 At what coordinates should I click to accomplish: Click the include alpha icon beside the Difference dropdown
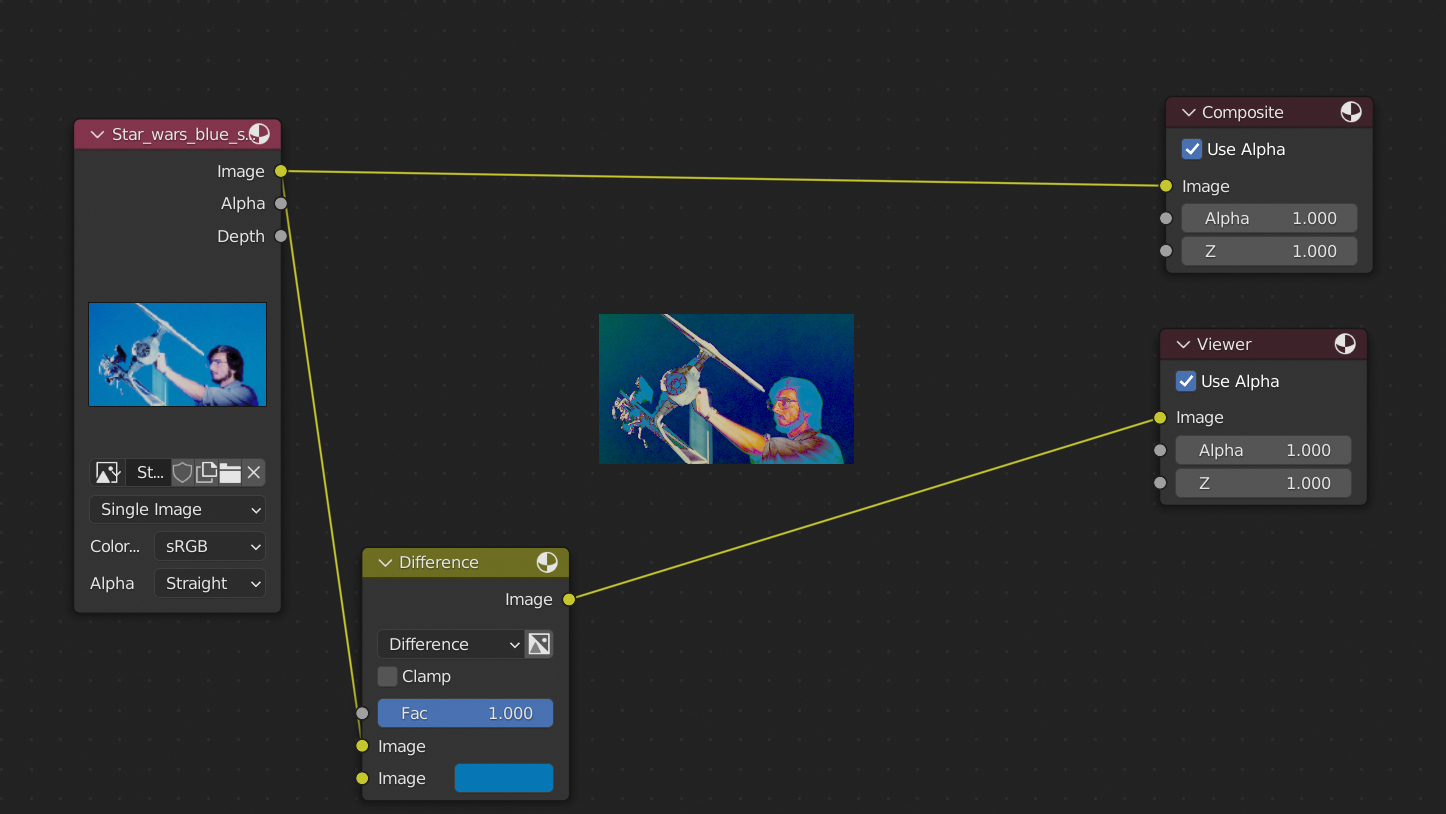tap(539, 644)
